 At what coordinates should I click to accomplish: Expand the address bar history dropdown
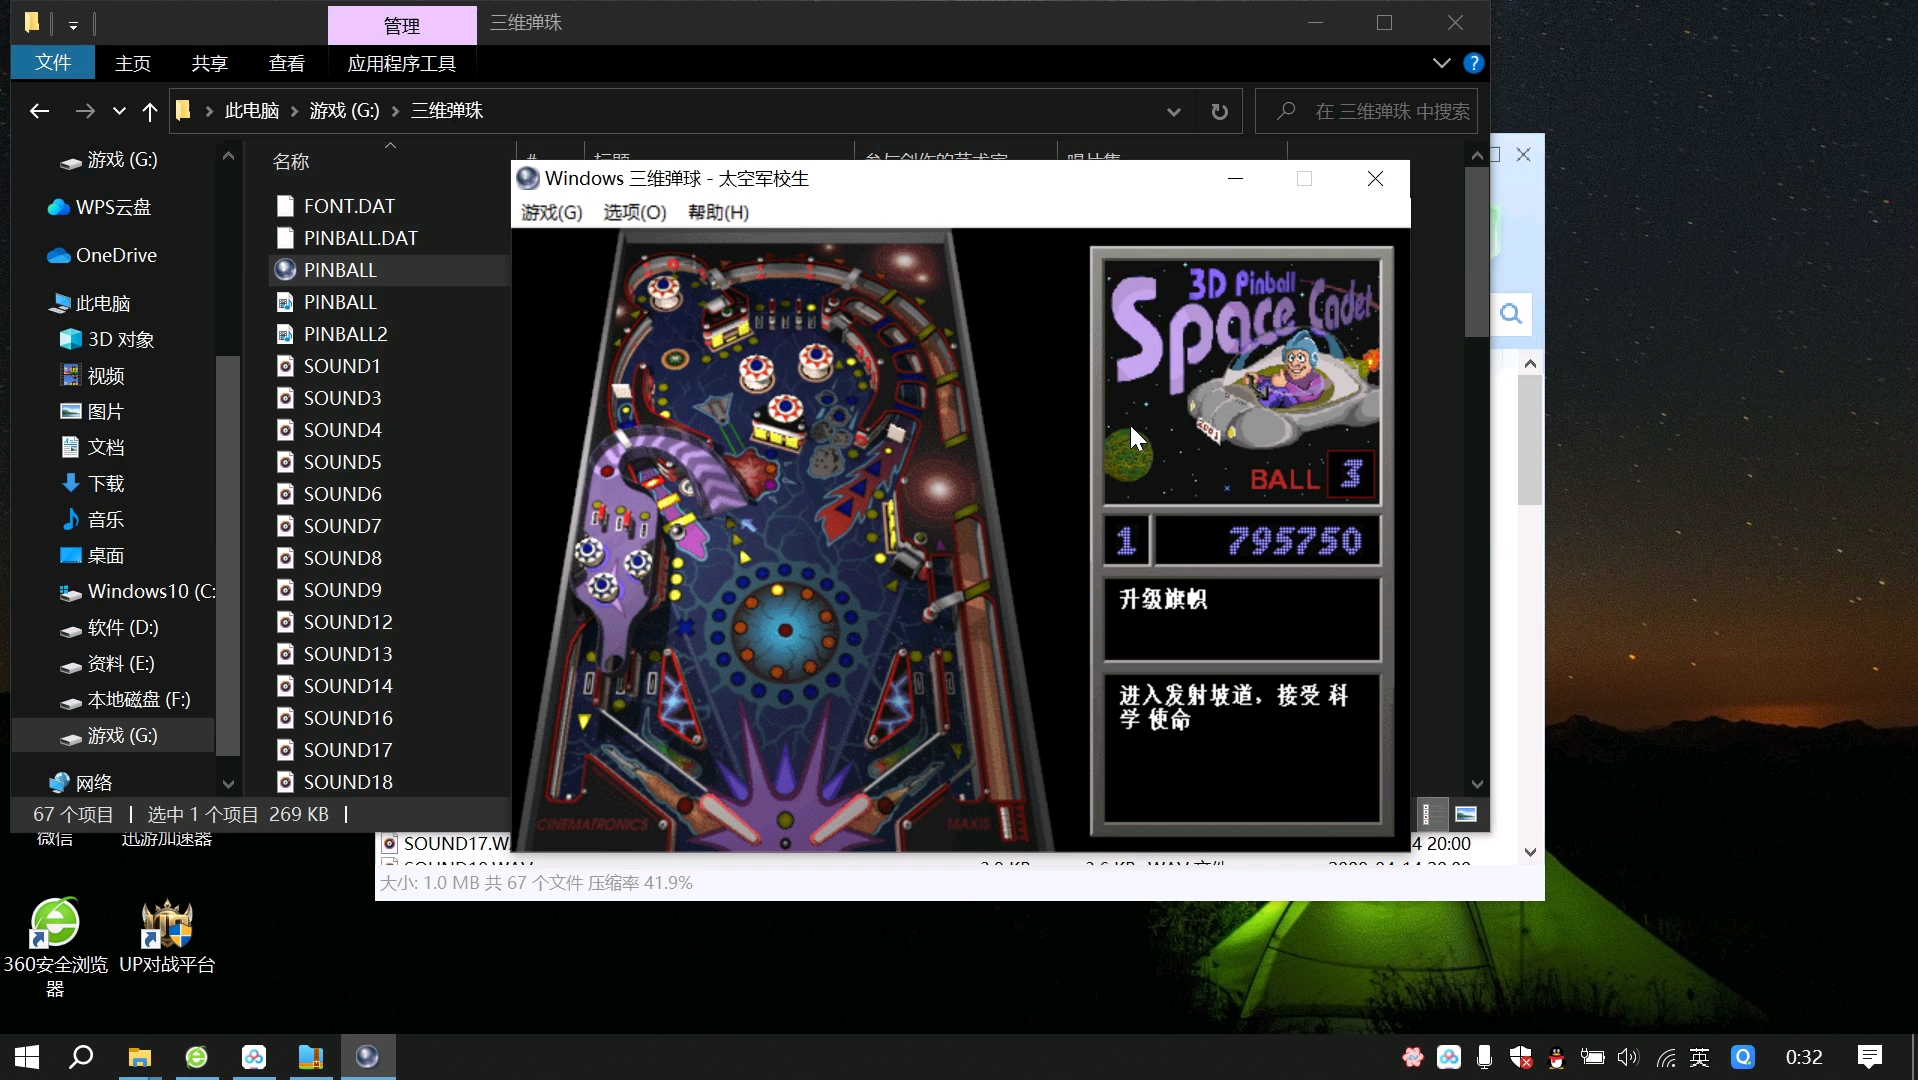coord(1174,111)
